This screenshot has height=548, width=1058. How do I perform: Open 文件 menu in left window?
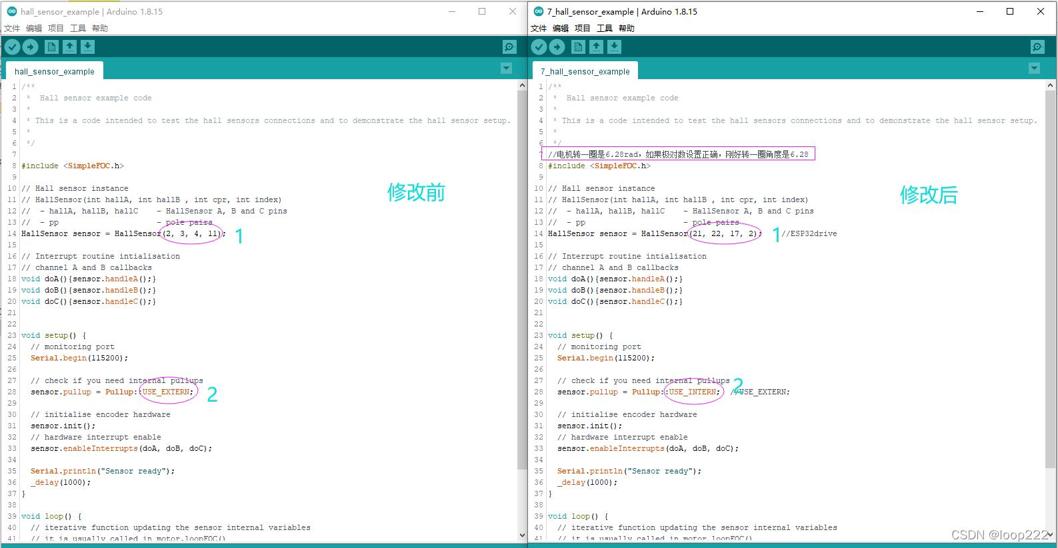[12, 28]
